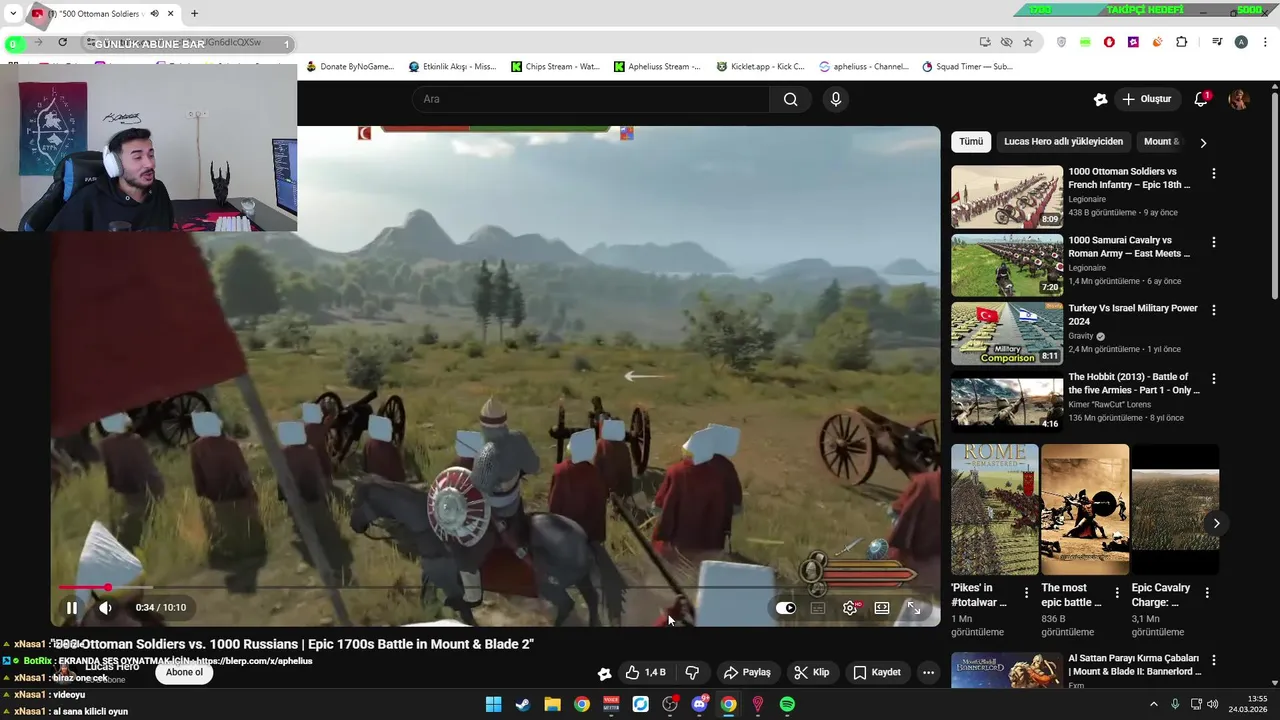Toggle the autoplay switch in the player
Screen dimensions: 1280x720
pos(786,608)
